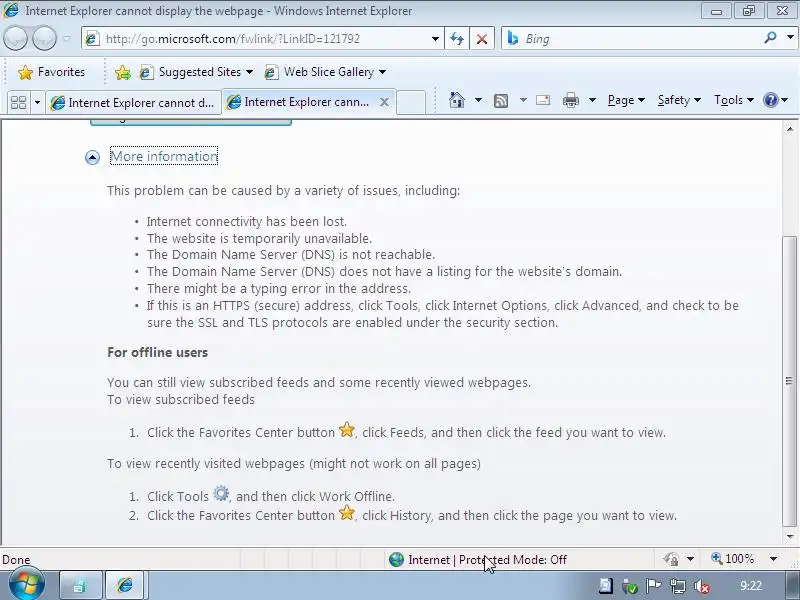Stop loading with the red X icon
The height and width of the screenshot is (600, 800).
click(482, 39)
